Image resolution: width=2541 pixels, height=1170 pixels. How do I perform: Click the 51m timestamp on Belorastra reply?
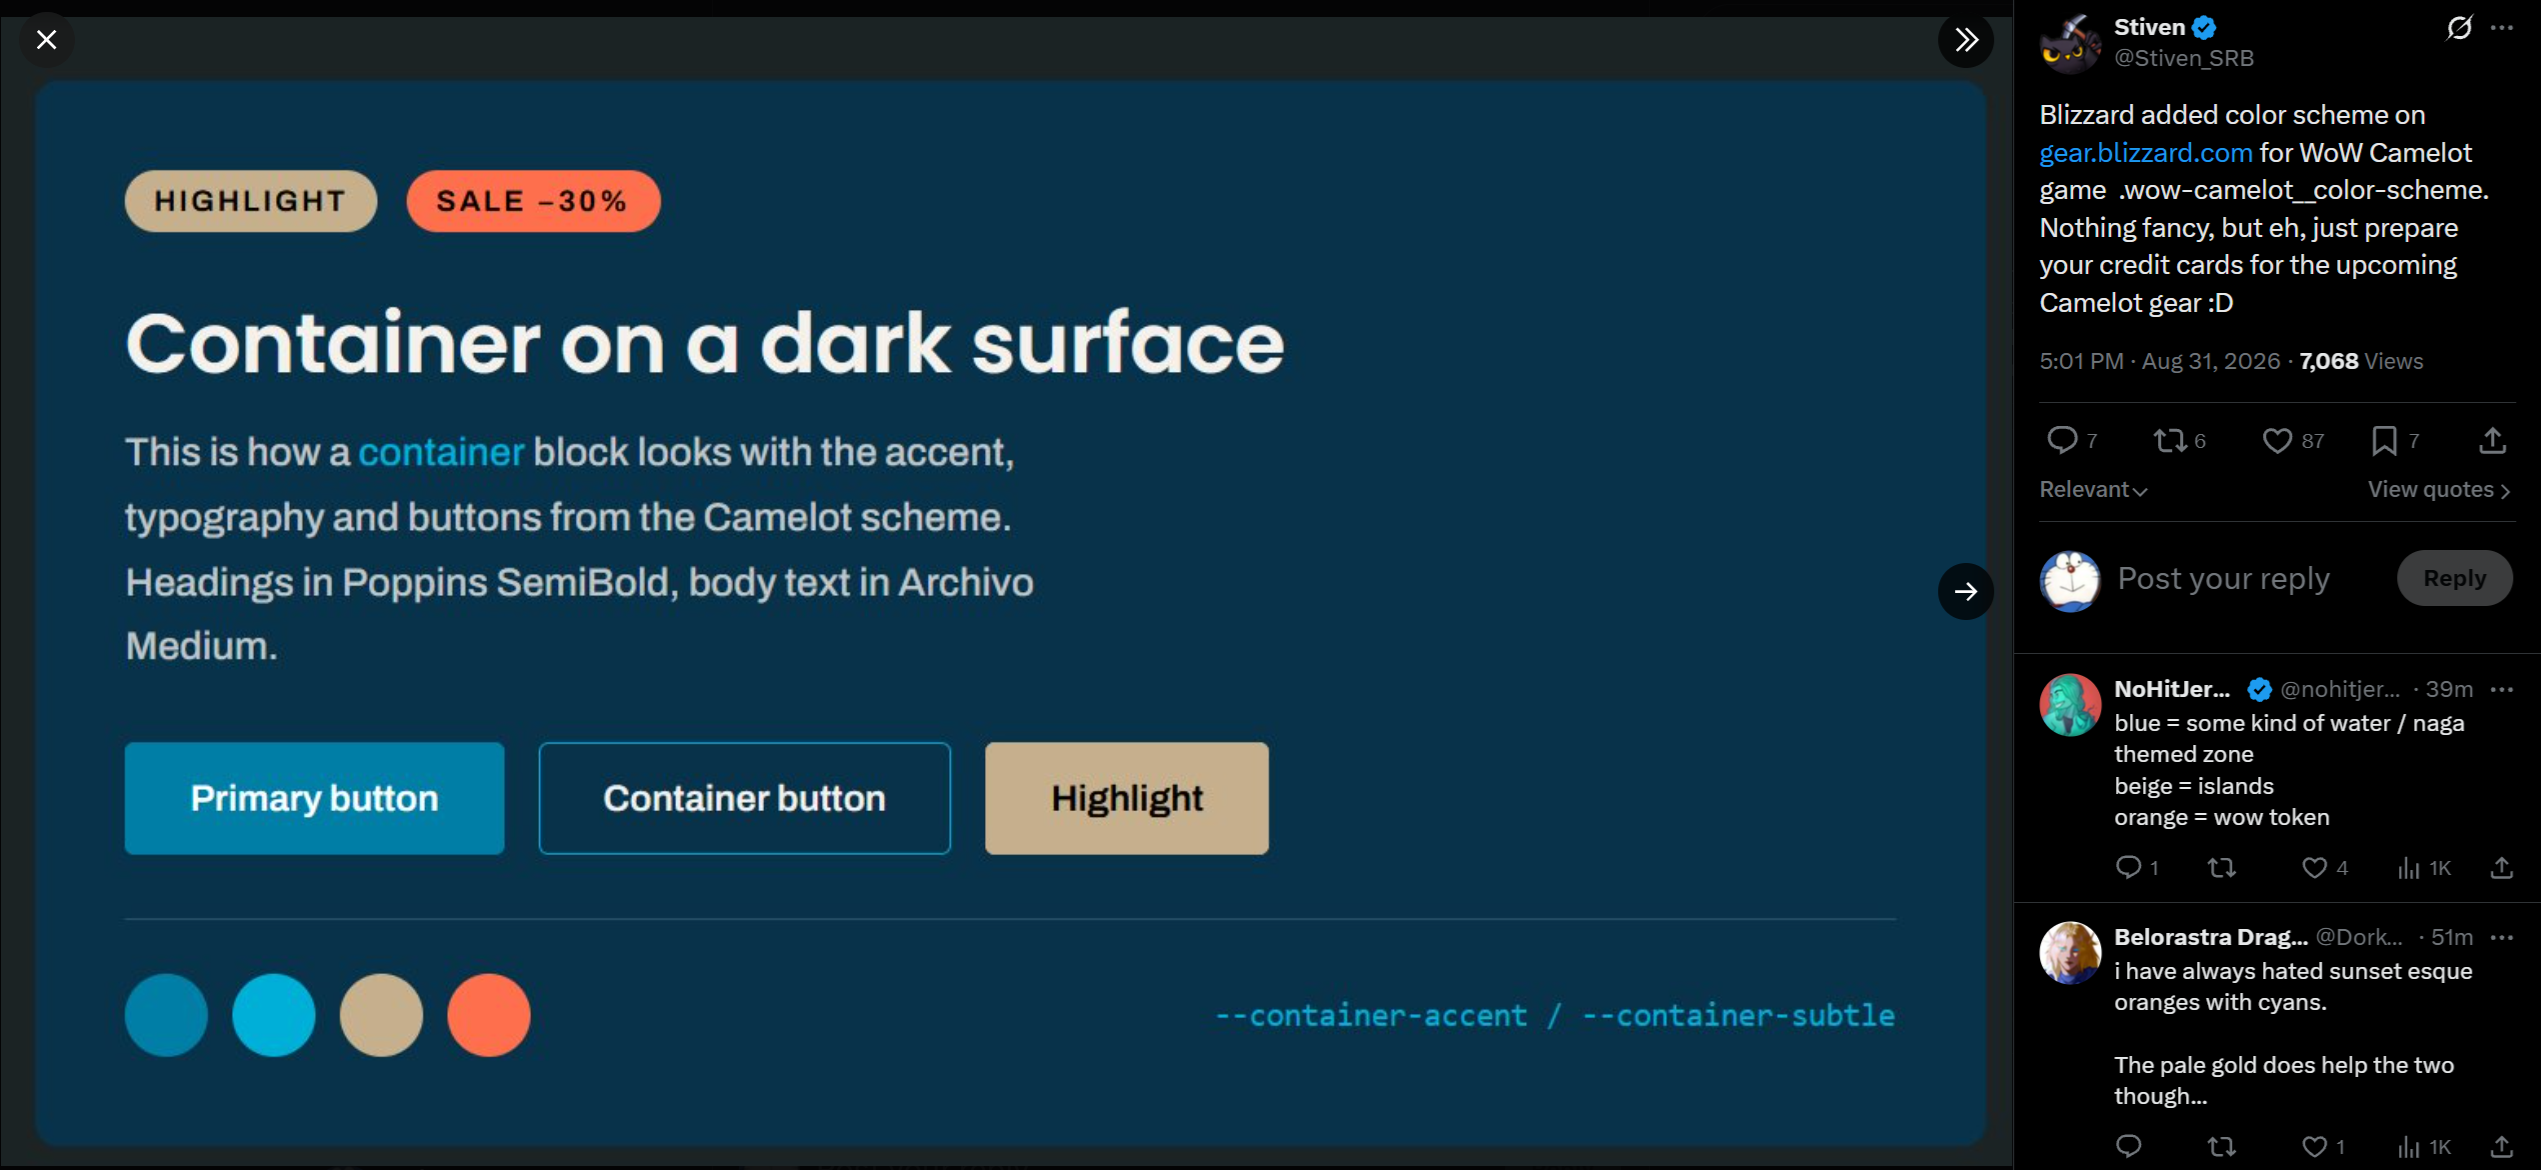pos(2452,937)
